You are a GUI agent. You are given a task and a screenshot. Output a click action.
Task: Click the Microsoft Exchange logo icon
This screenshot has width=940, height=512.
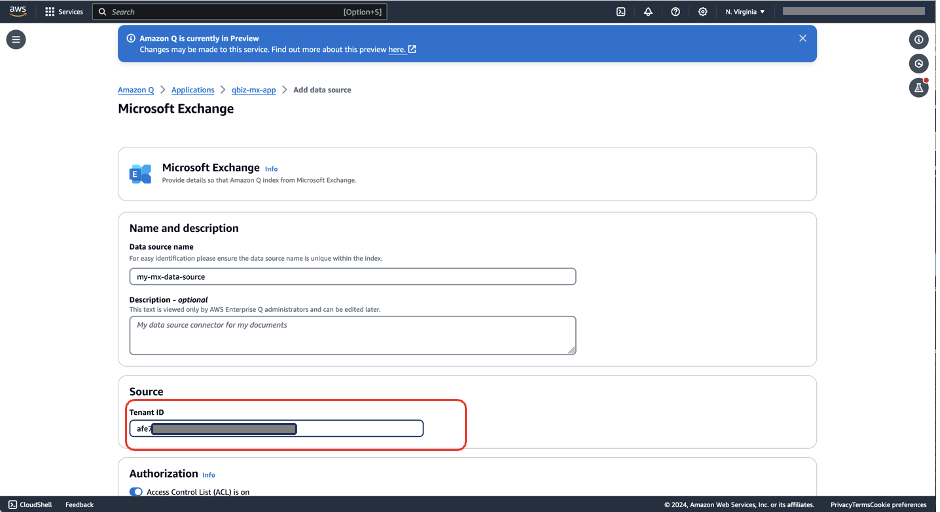pos(140,174)
